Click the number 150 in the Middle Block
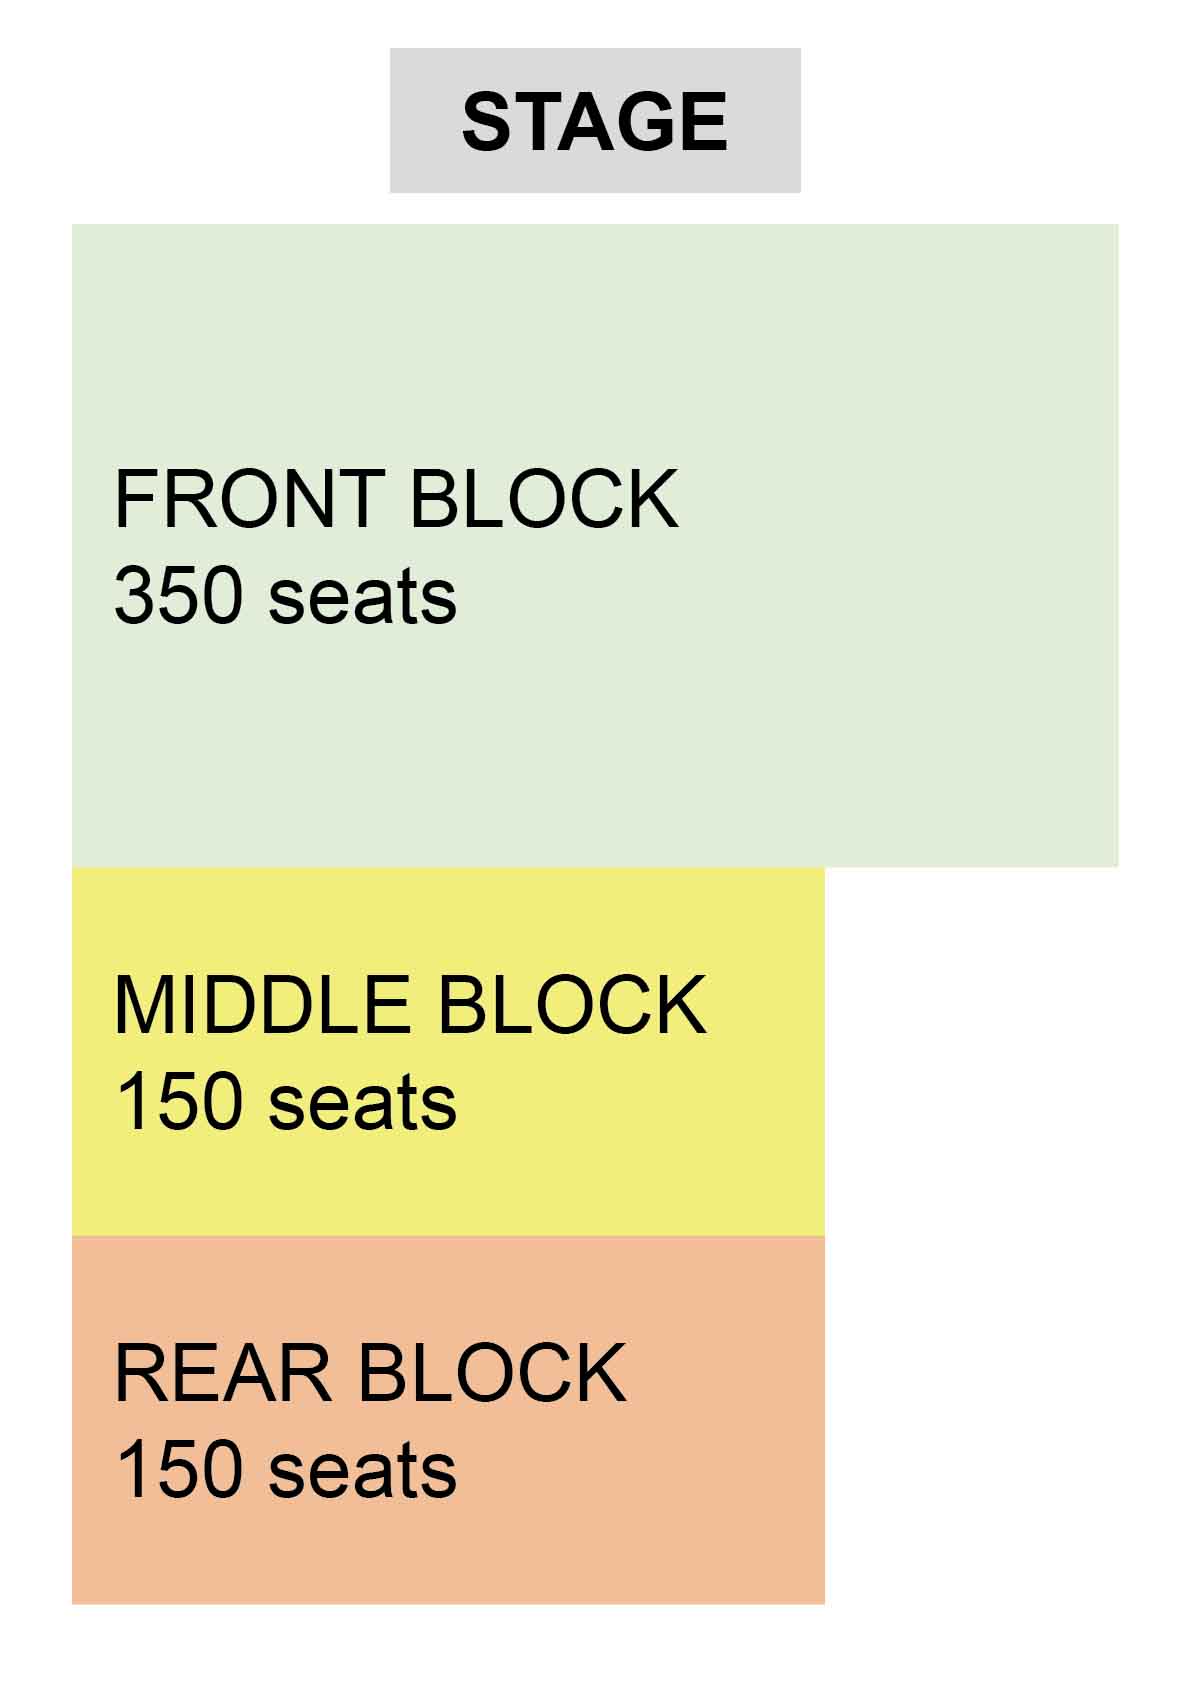1191x1684 pixels. coord(179,1102)
